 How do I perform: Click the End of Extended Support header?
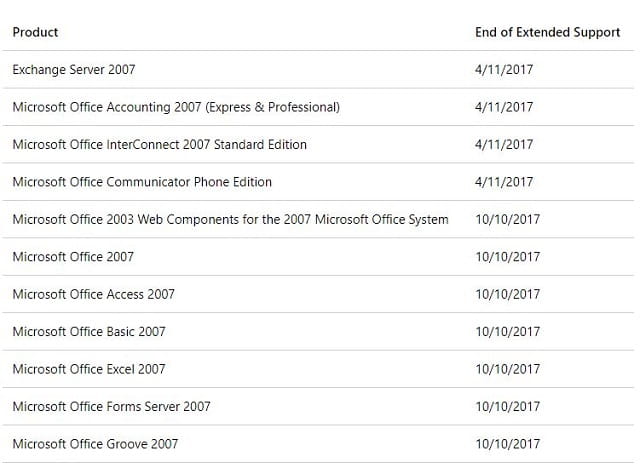547,32
